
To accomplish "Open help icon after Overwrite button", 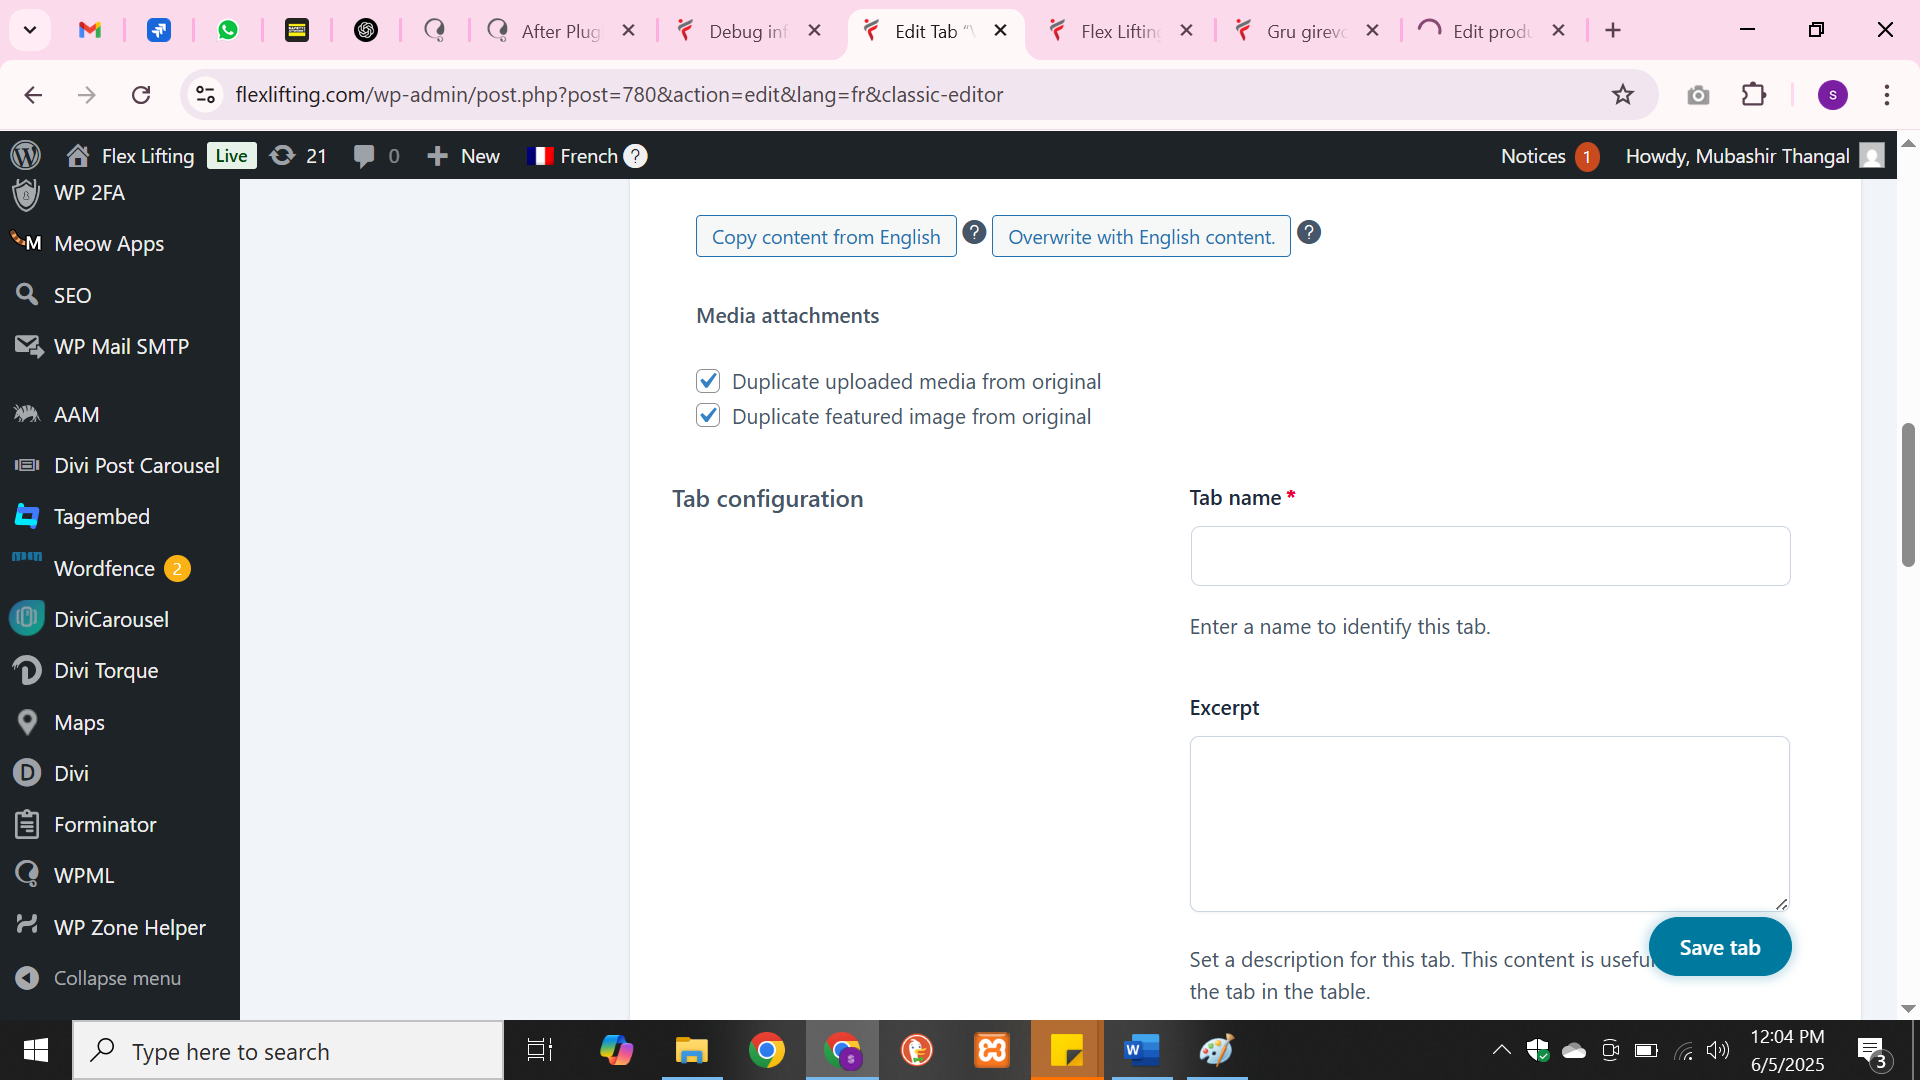I will pos(1308,232).
